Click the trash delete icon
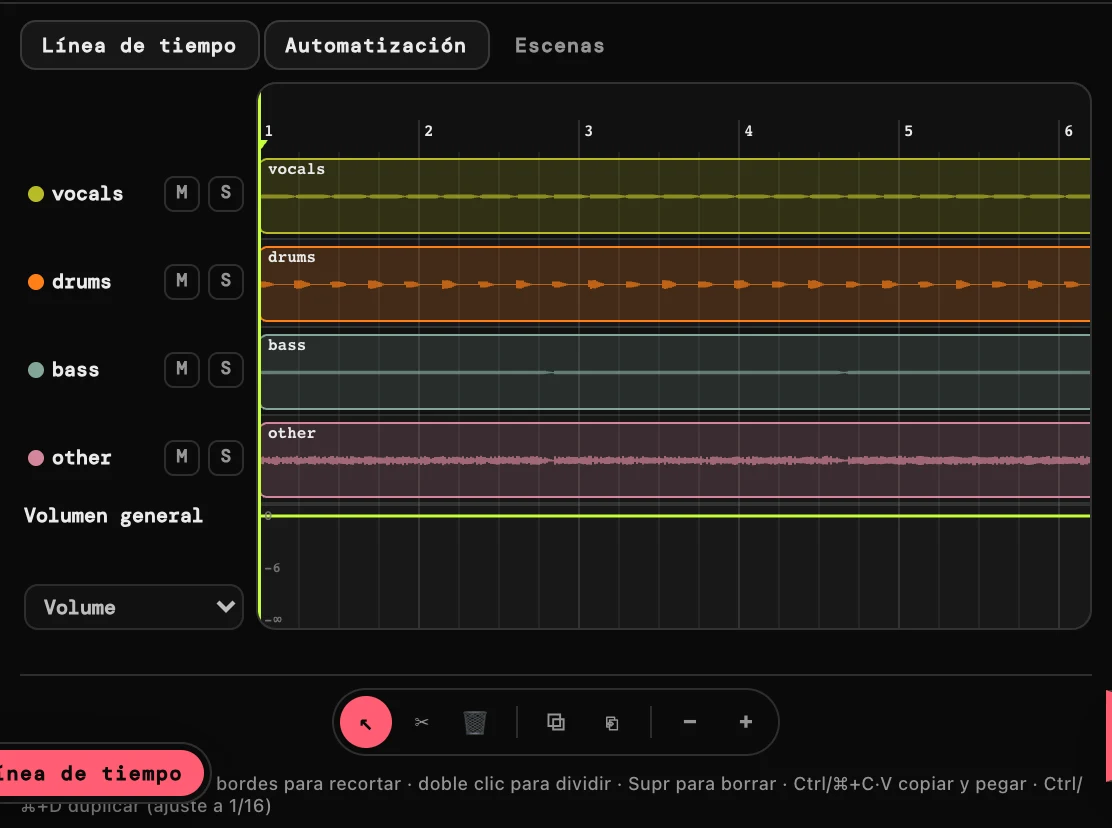This screenshot has width=1112, height=828. 474,722
